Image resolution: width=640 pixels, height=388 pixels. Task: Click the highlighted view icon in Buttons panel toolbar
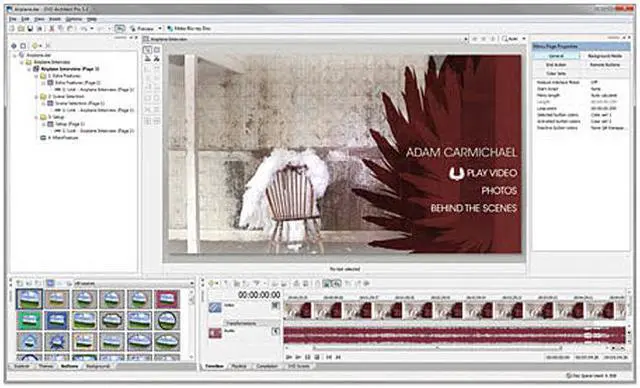[50, 283]
